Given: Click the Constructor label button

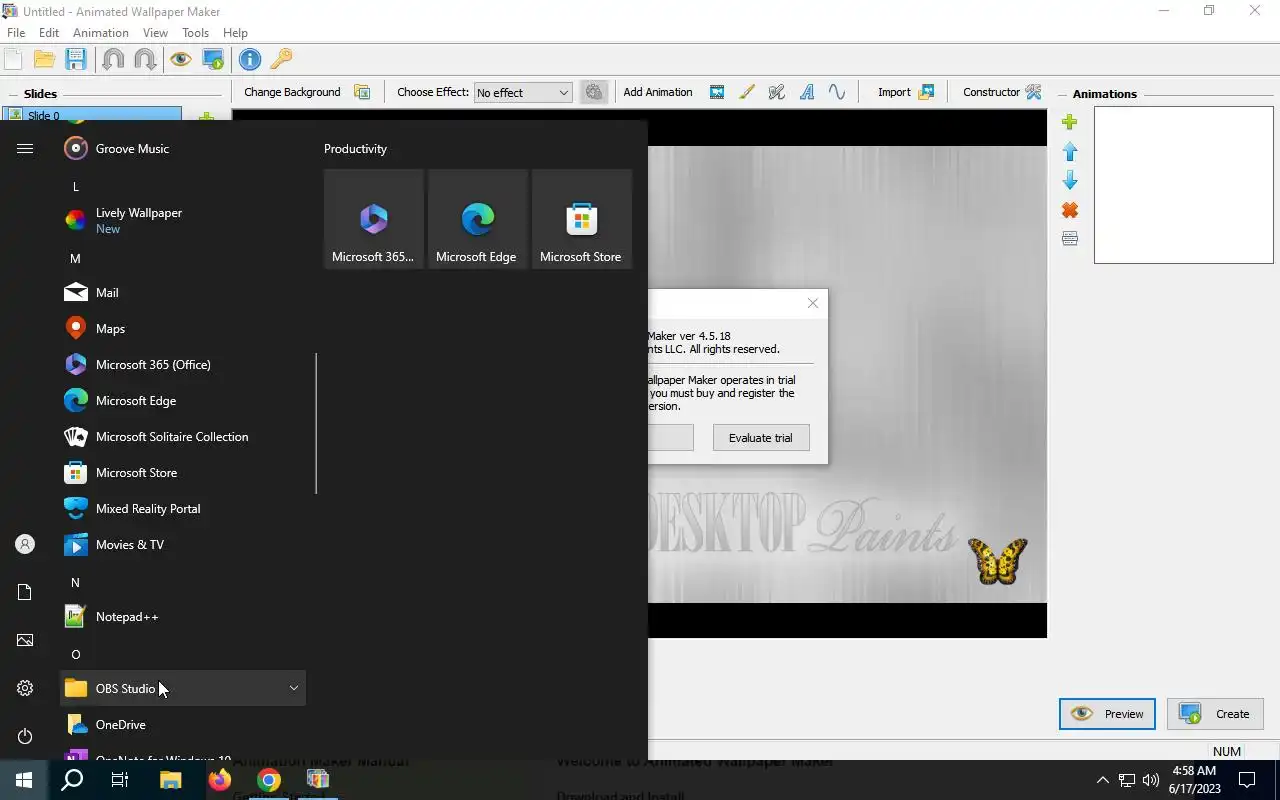Looking at the screenshot, I should point(991,92).
